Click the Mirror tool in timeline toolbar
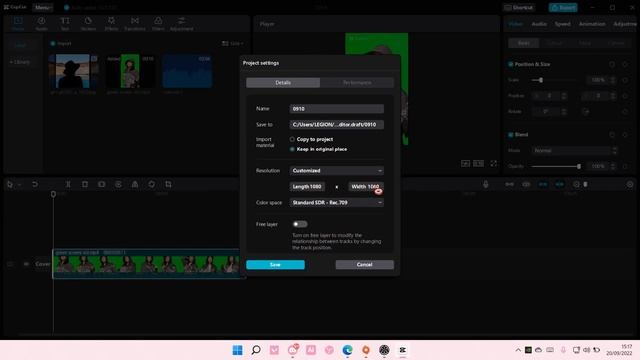This screenshot has width=640, height=360. point(135,184)
